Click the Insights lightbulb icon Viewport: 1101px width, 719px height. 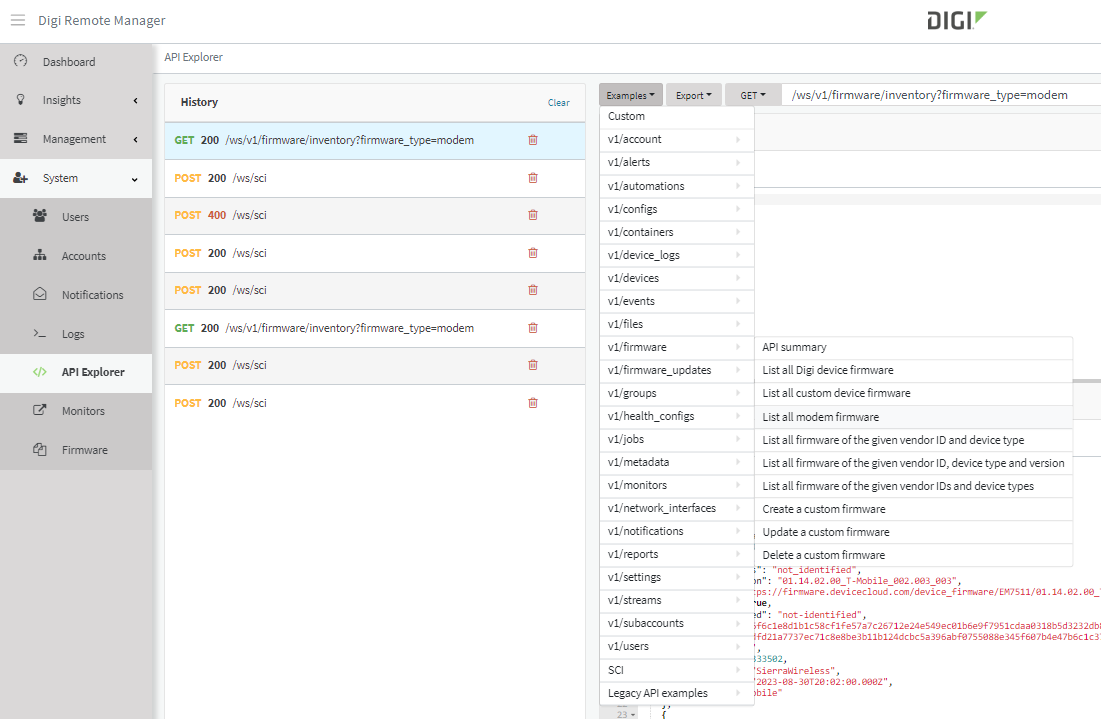click(x=20, y=100)
